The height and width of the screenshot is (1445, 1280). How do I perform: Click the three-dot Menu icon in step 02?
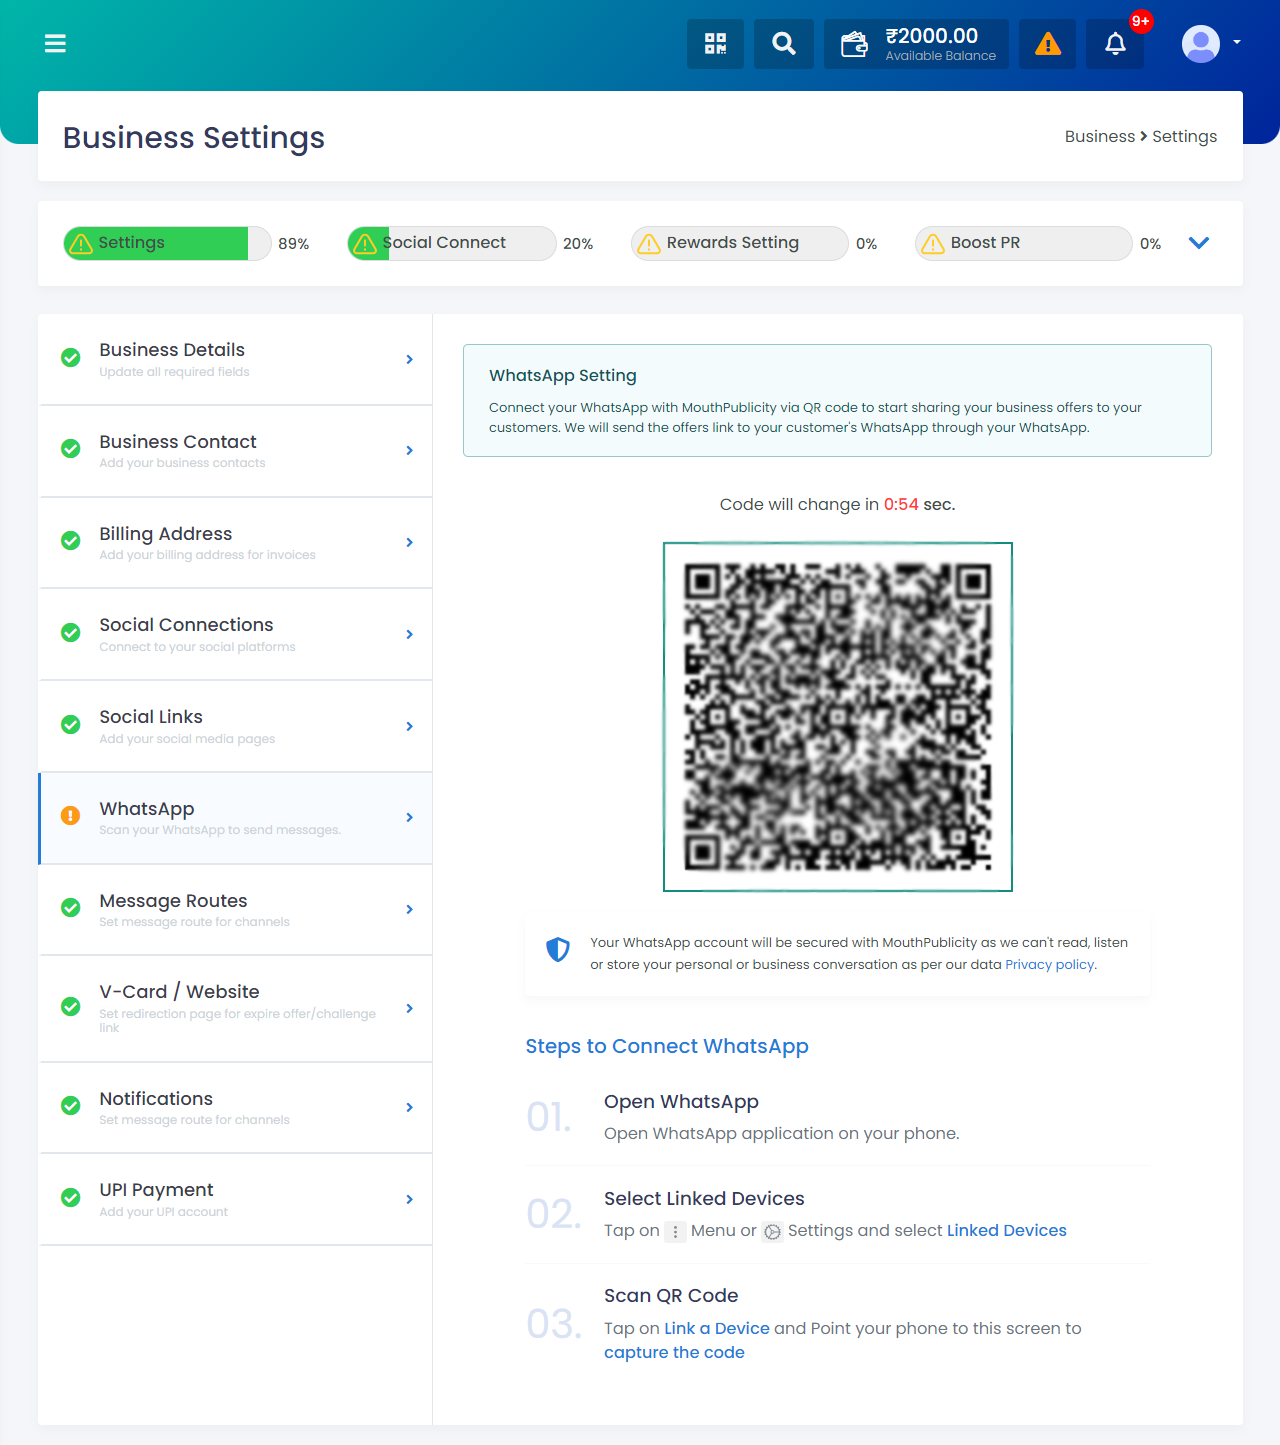(x=675, y=1232)
